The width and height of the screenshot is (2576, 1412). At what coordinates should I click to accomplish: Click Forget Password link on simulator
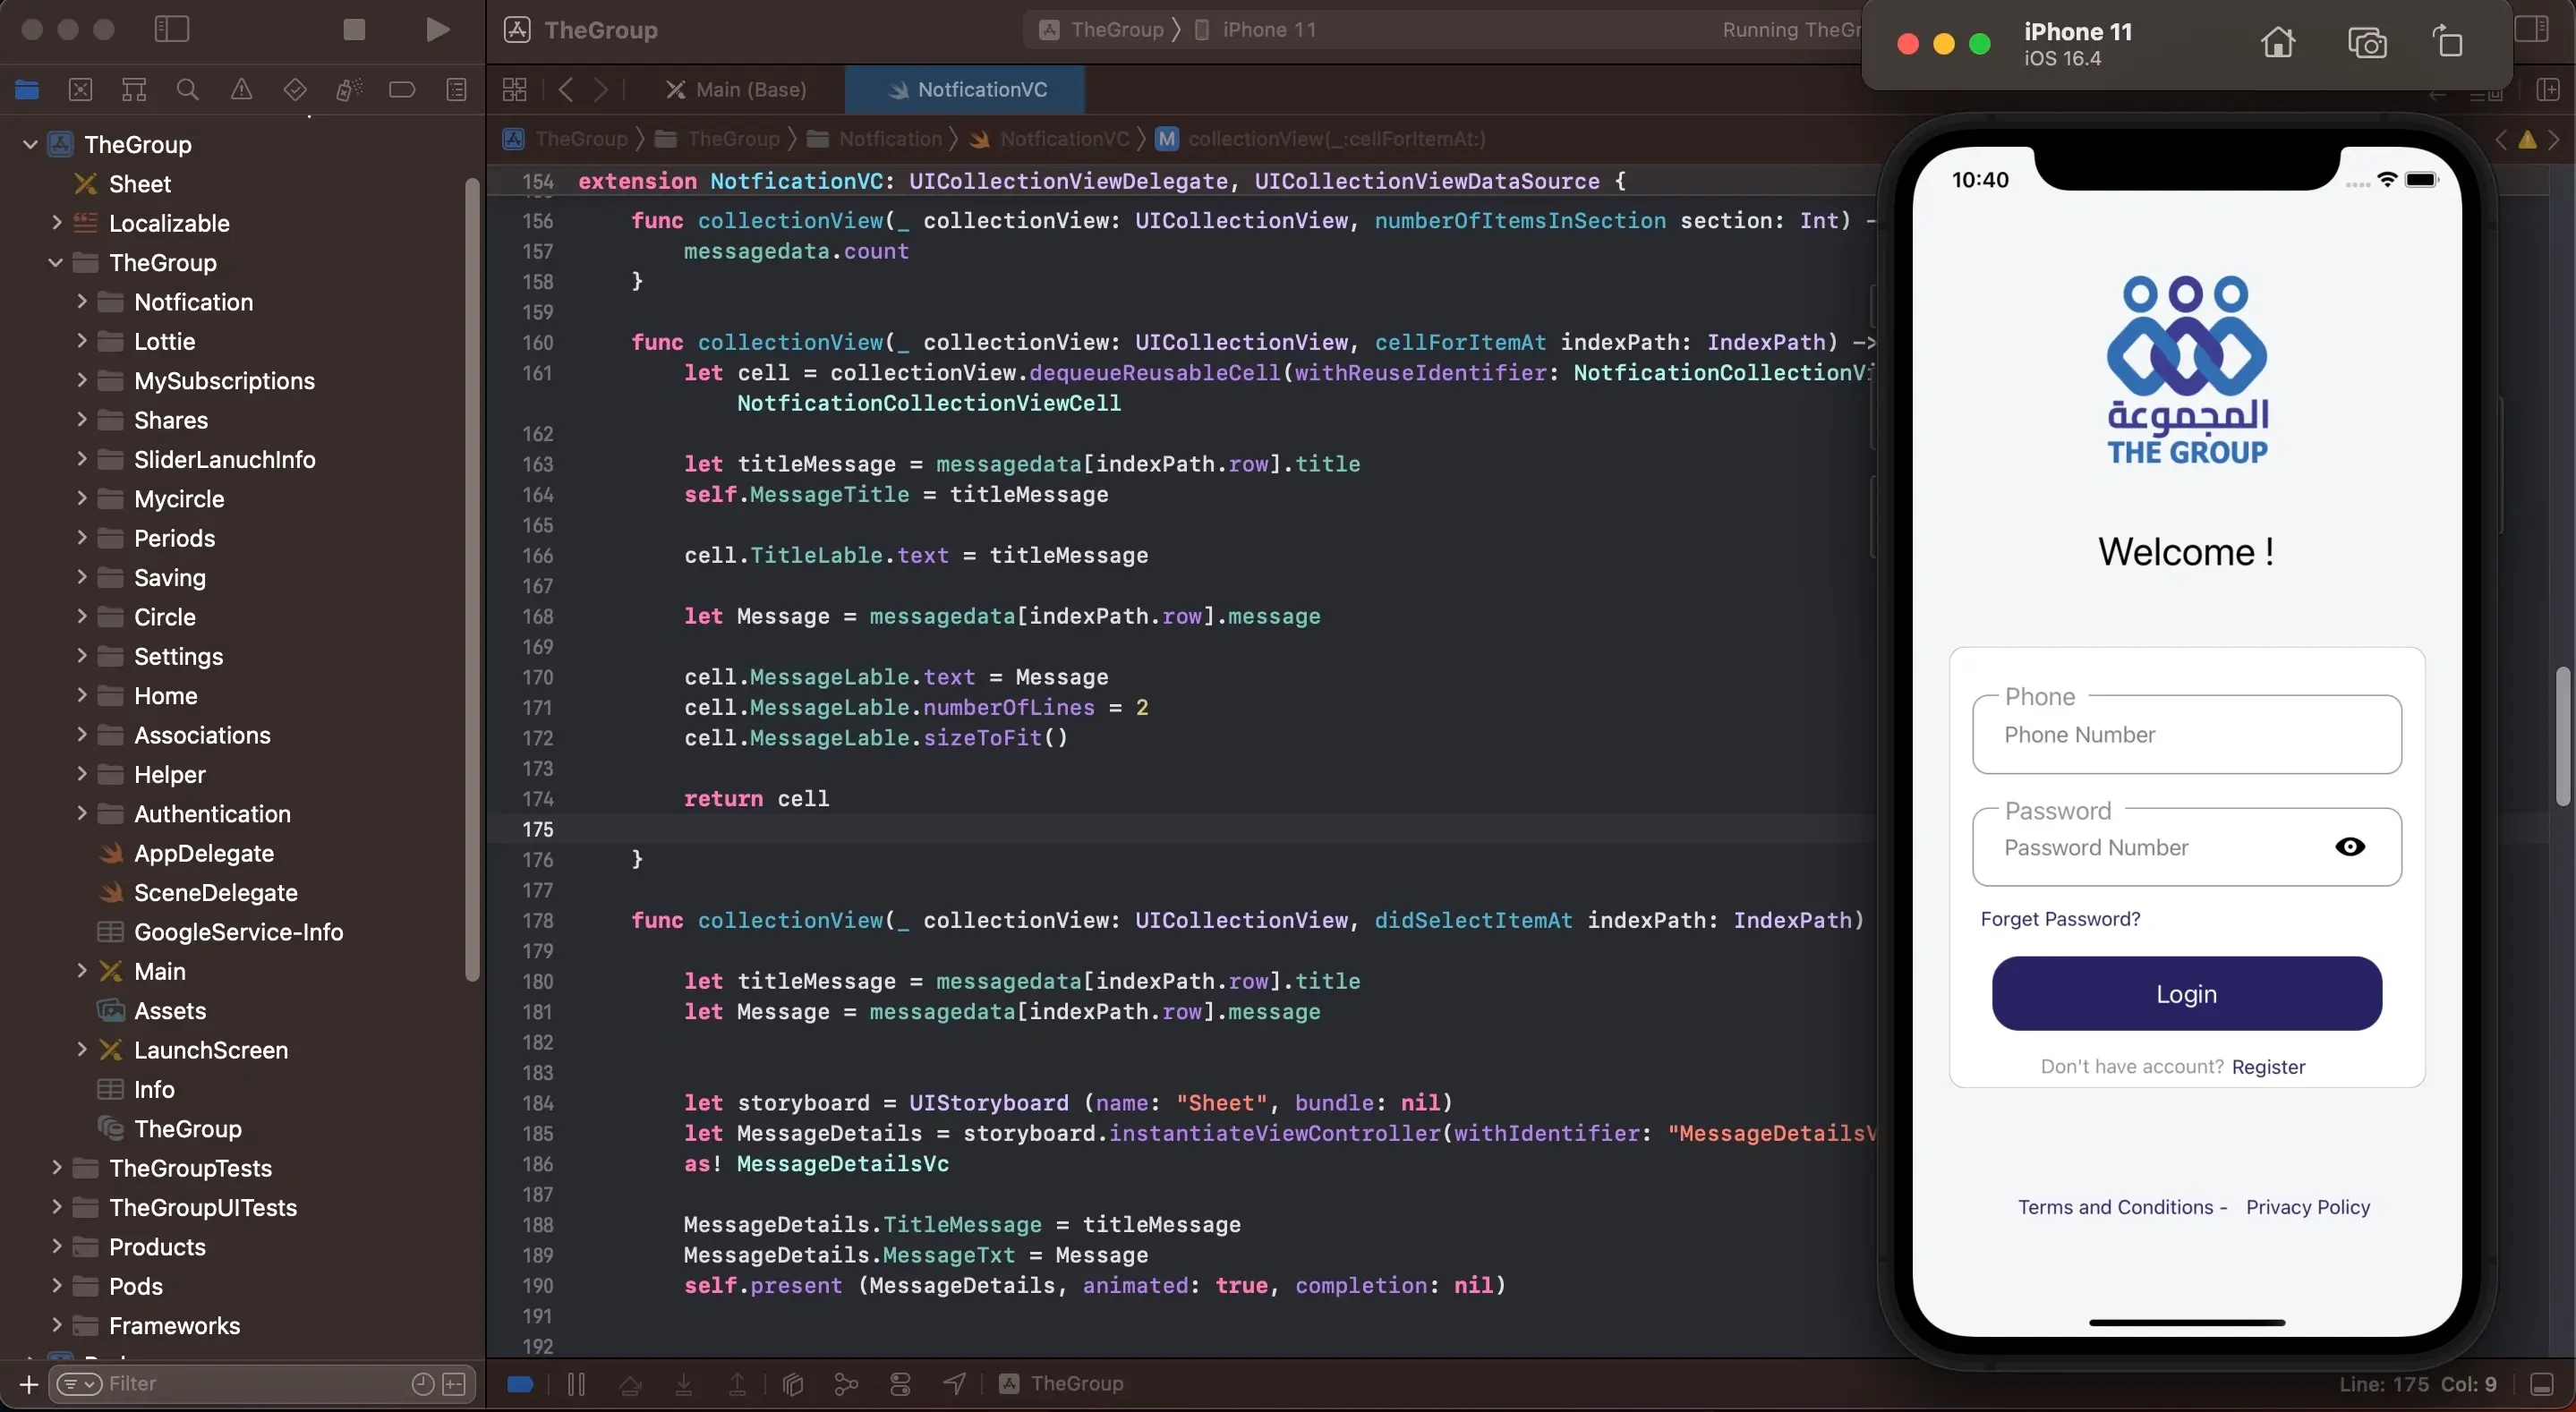tap(2060, 916)
